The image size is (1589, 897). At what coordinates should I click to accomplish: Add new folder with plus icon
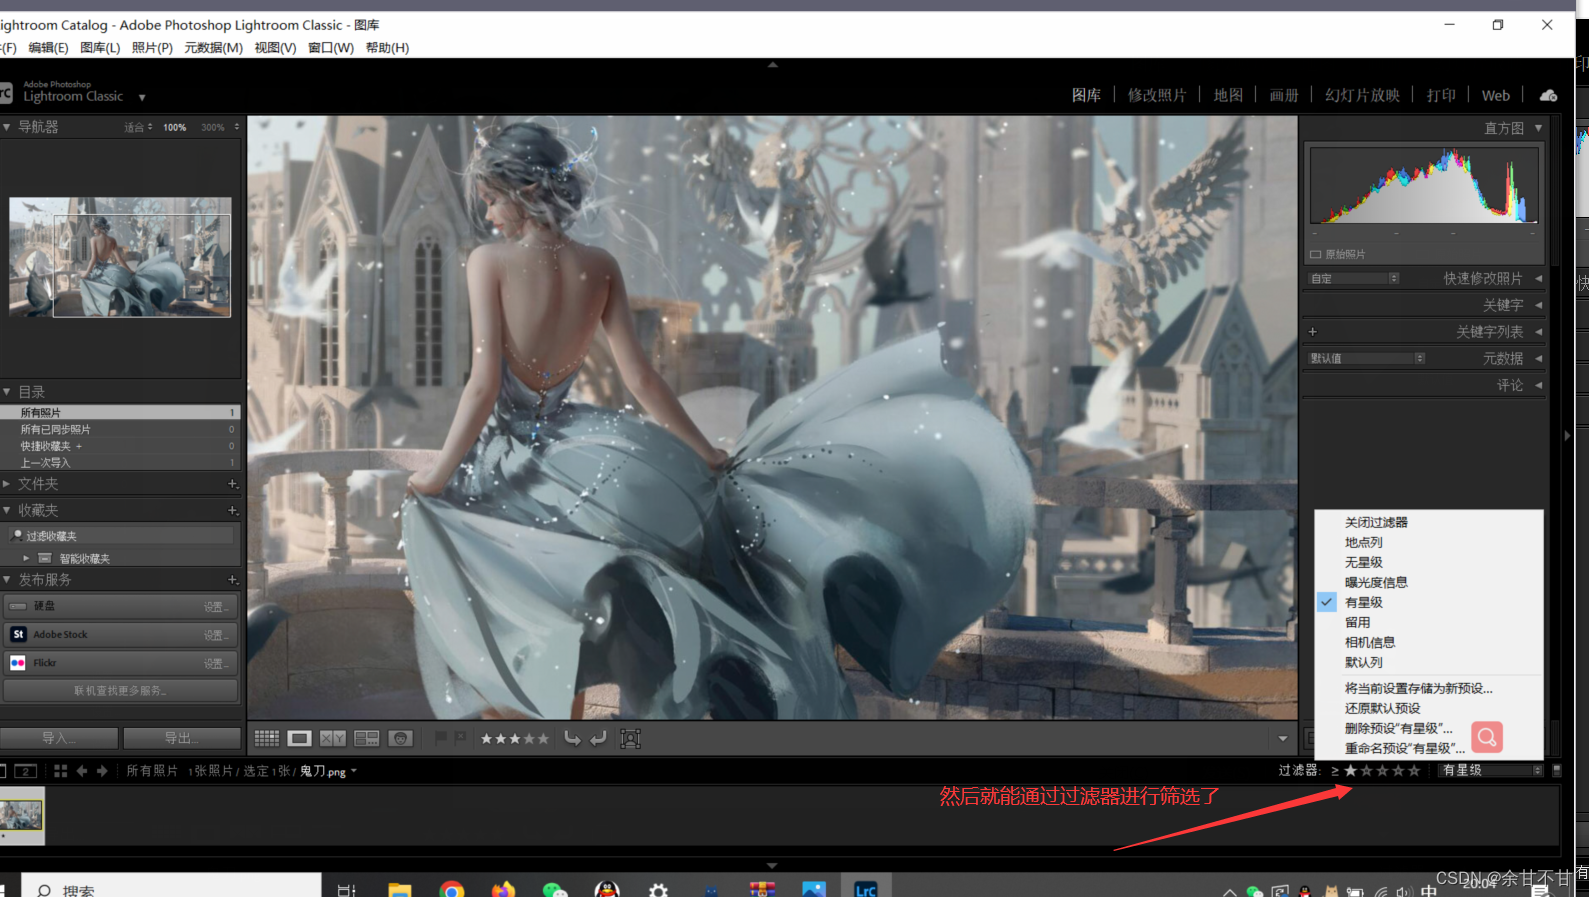pyautogui.click(x=232, y=484)
